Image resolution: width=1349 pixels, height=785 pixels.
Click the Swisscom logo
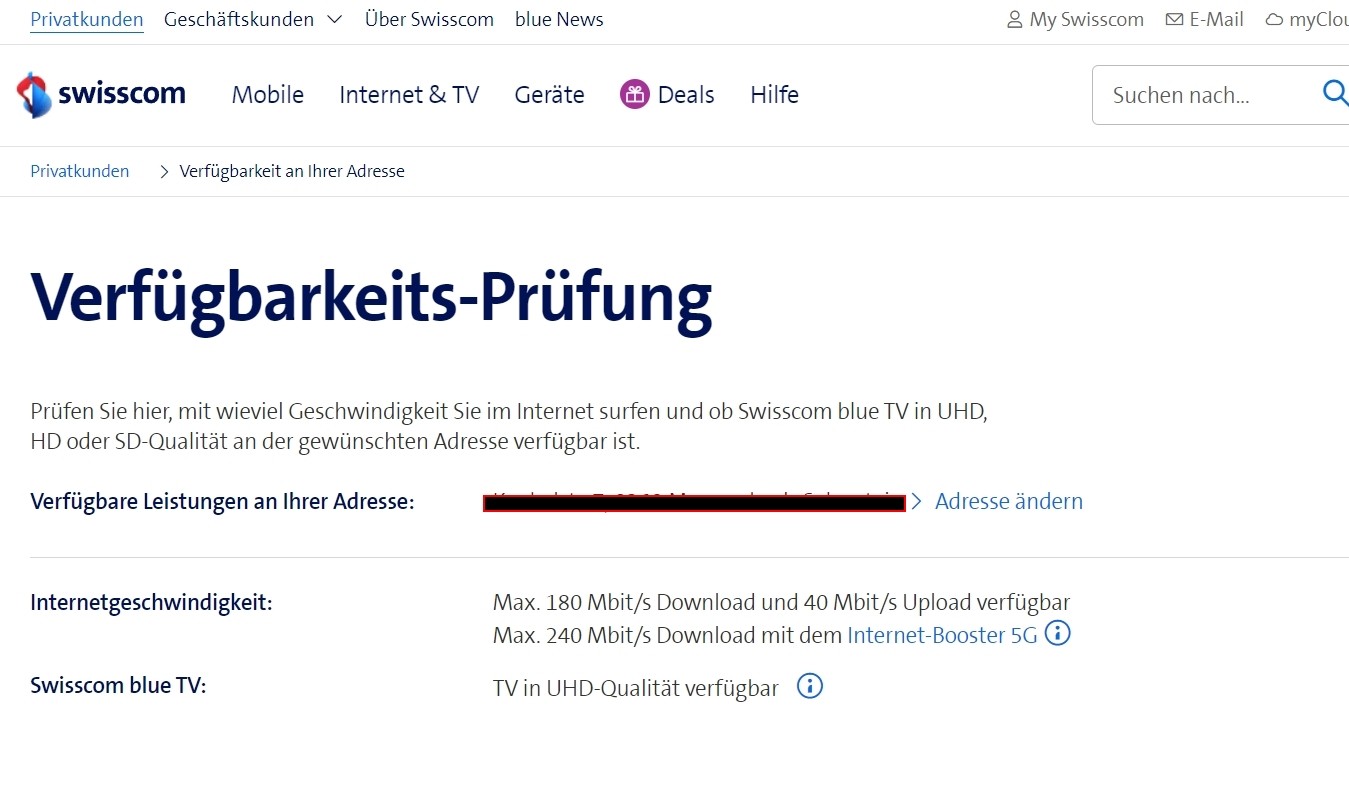pyautogui.click(x=101, y=95)
